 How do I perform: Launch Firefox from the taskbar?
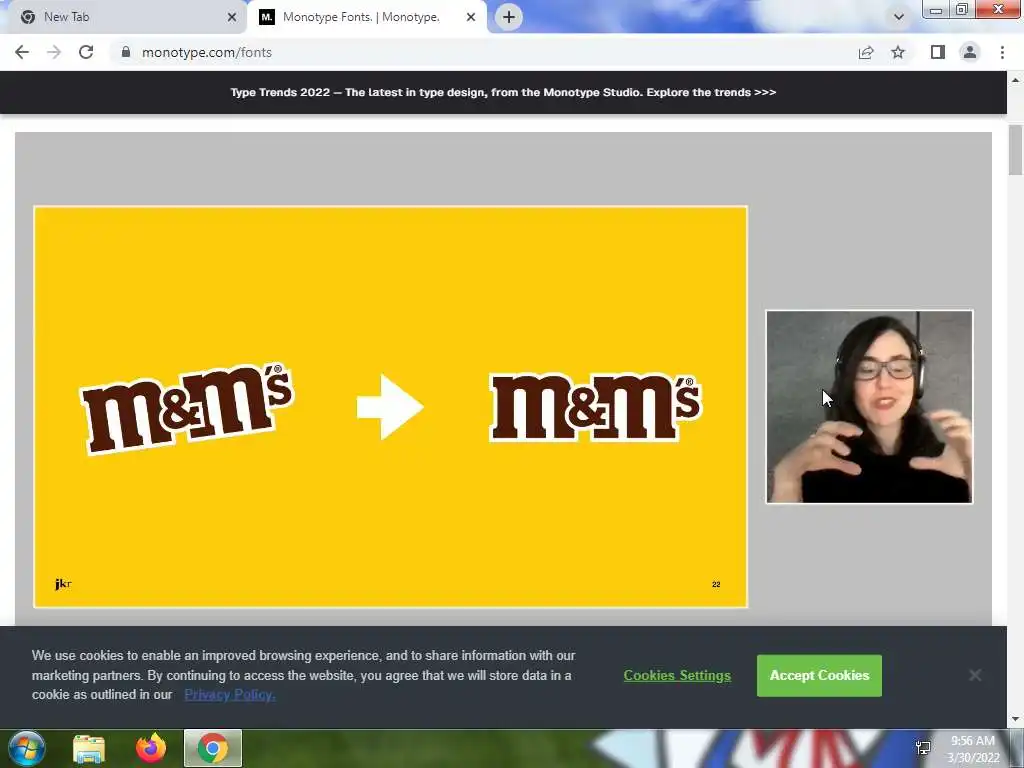click(151, 748)
